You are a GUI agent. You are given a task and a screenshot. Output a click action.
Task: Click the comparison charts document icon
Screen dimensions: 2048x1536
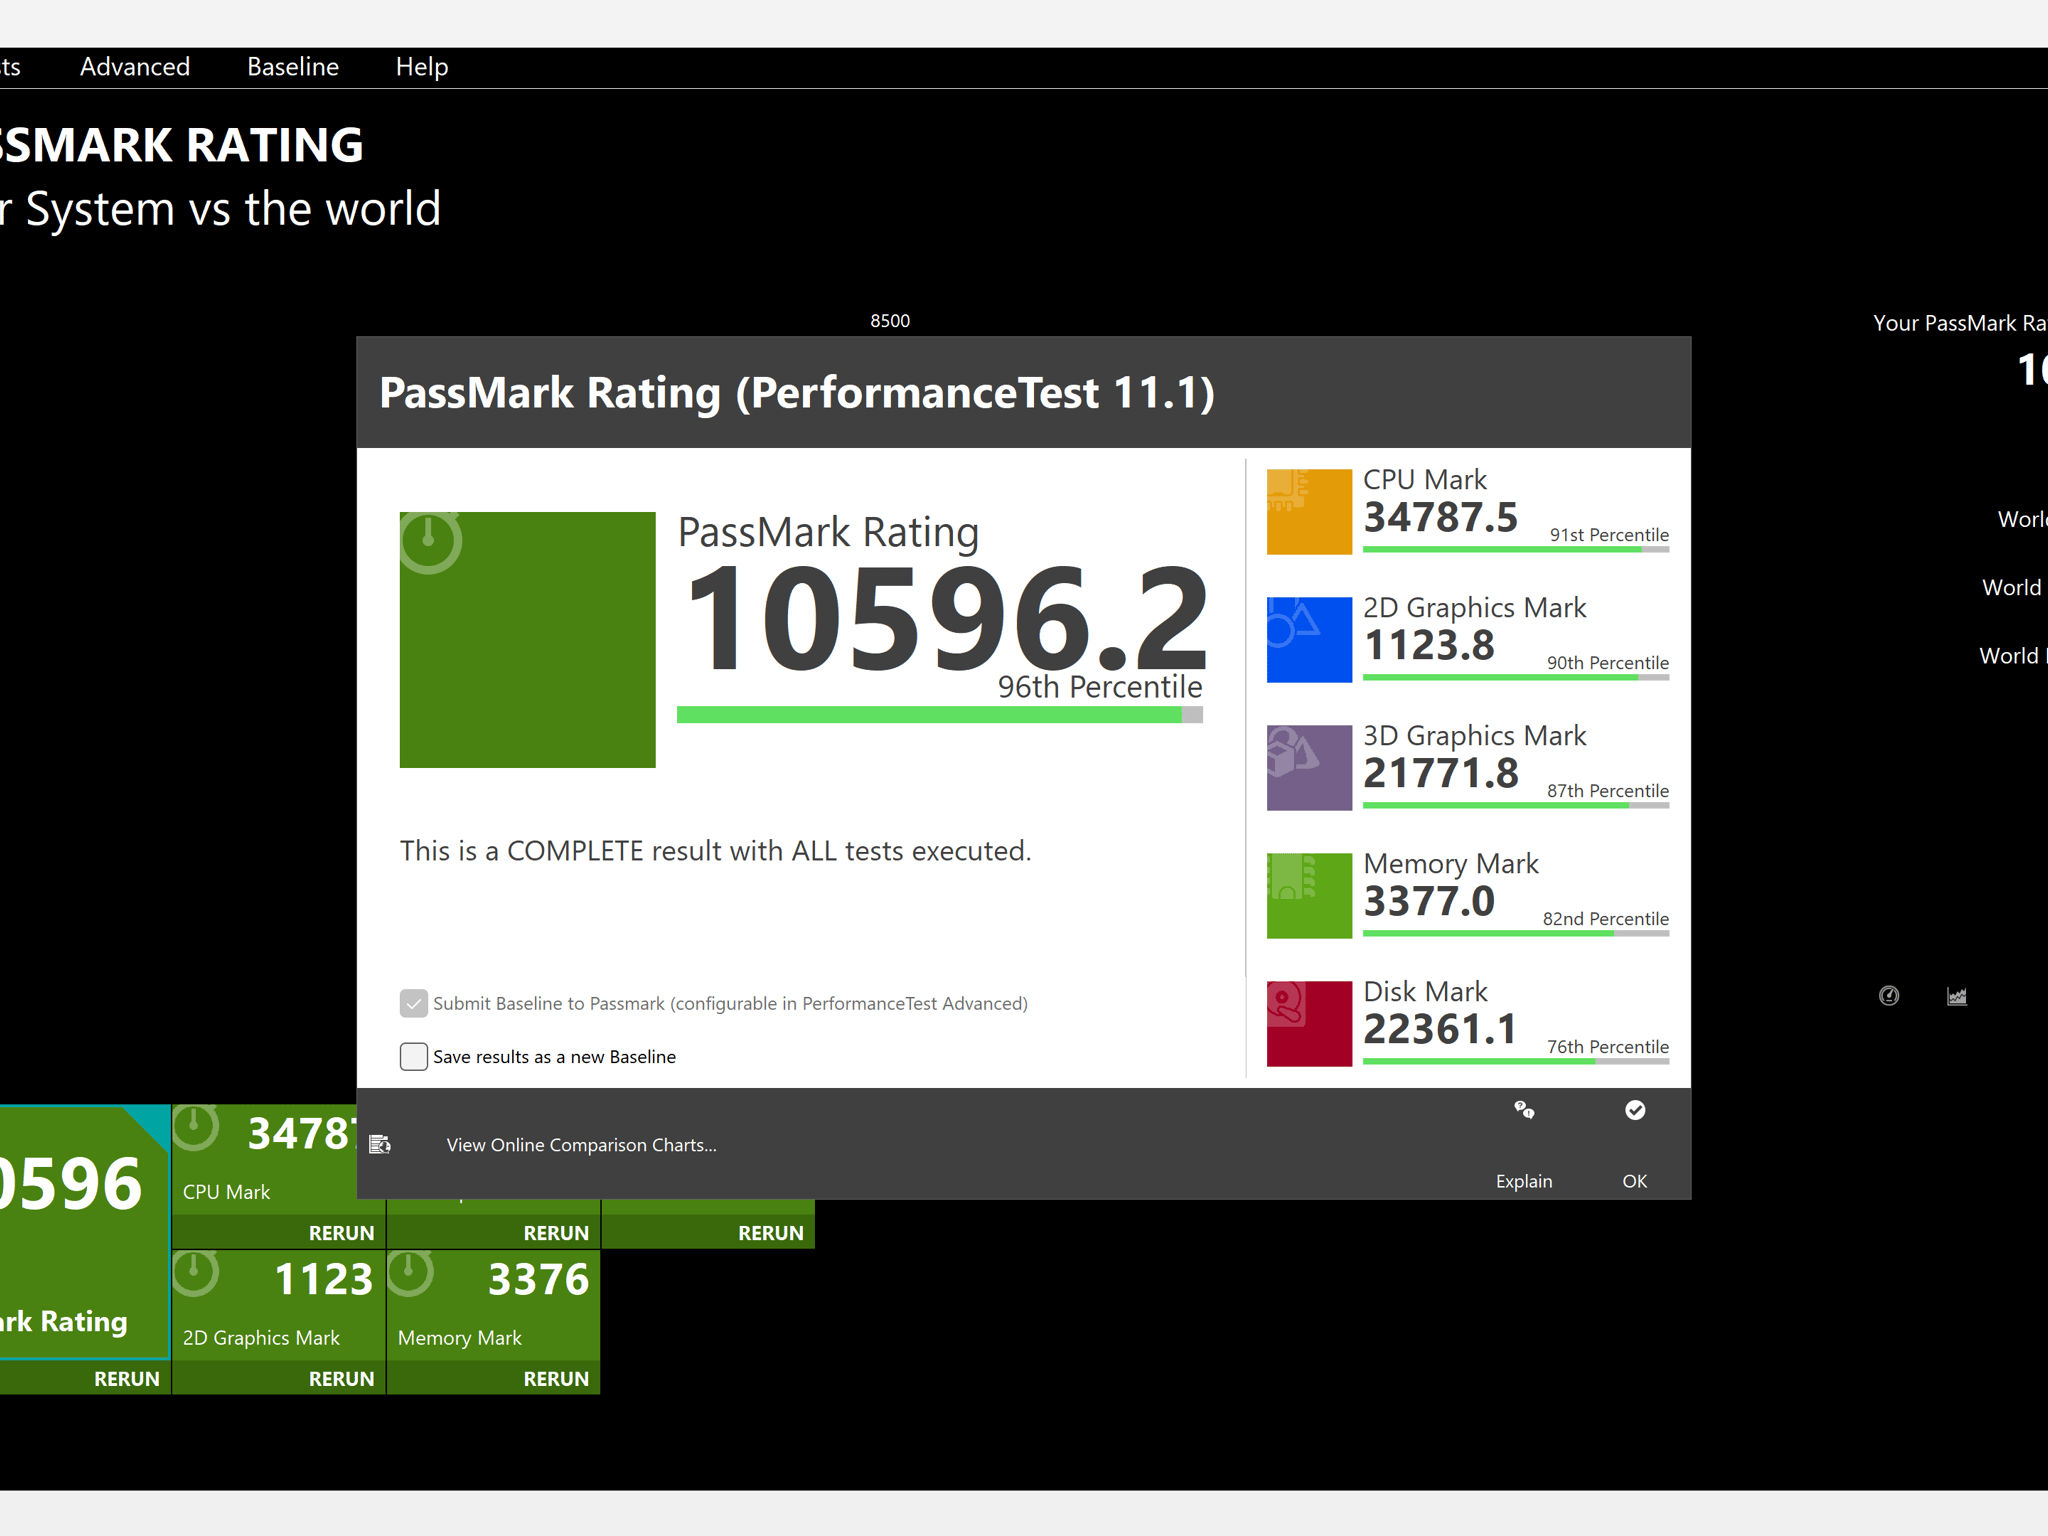[380, 1144]
